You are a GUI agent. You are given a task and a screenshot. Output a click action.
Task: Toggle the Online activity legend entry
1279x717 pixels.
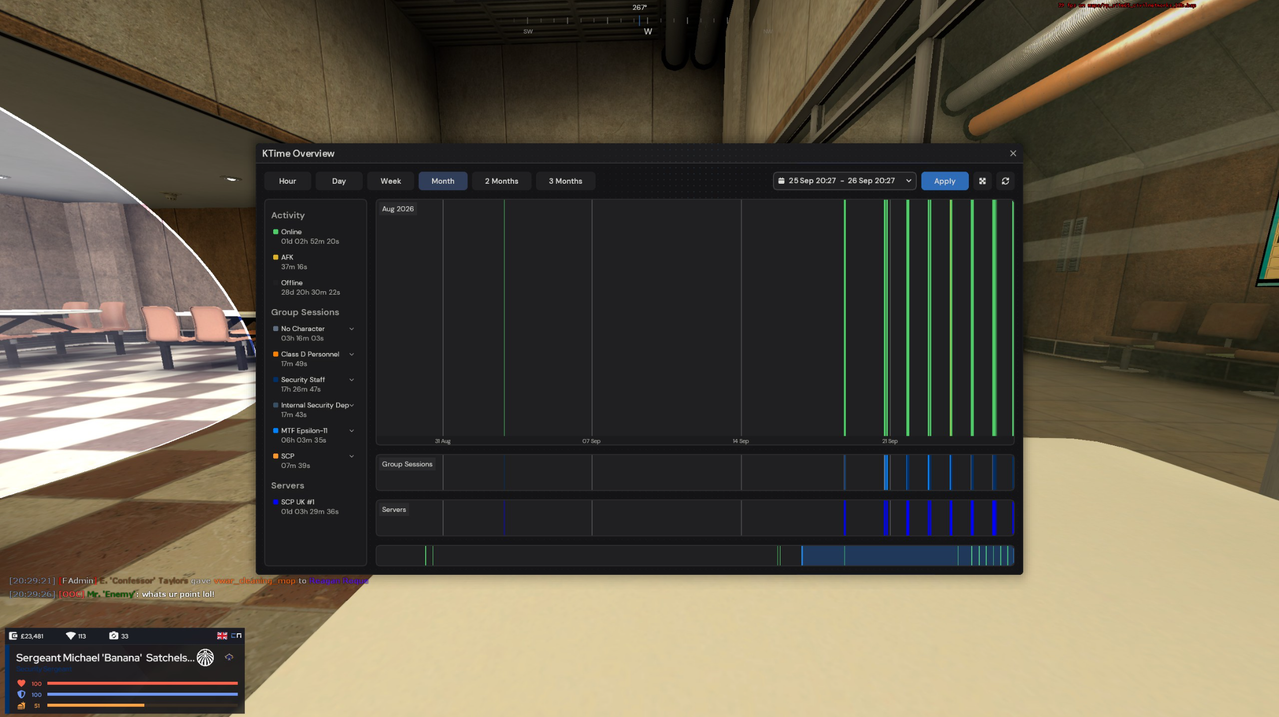(x=305, y=236)
